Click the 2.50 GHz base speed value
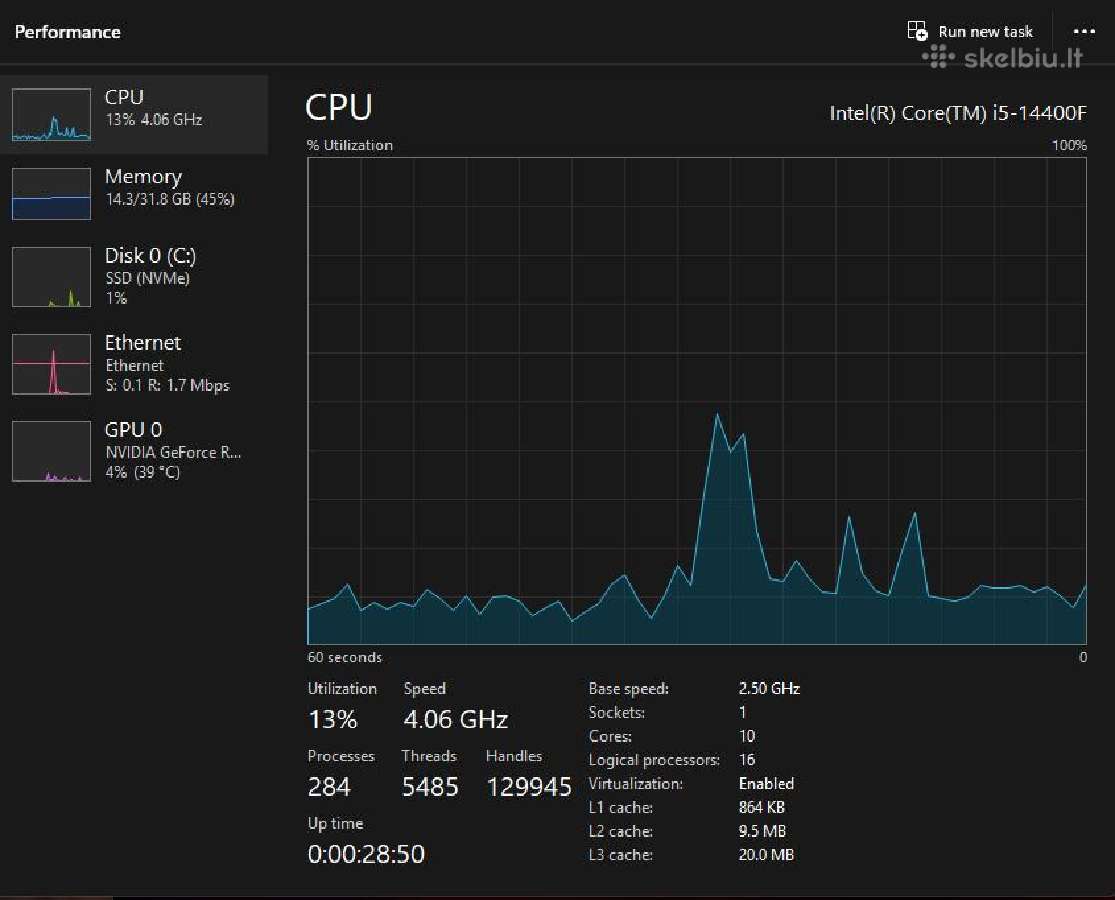 tap(769, 688)
